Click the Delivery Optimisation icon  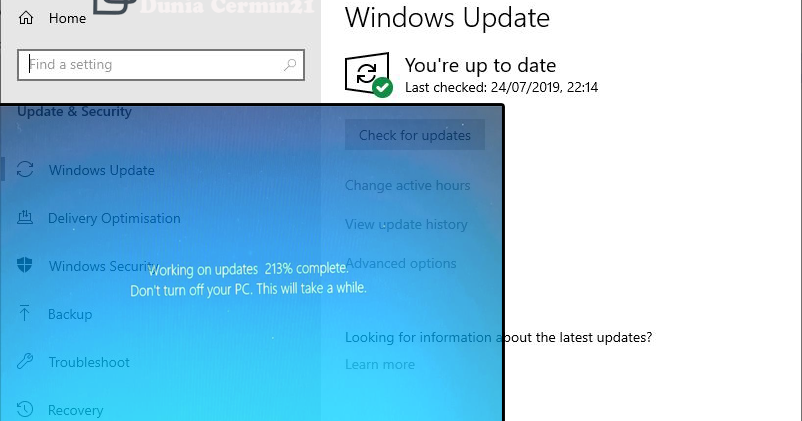[25, 218]
